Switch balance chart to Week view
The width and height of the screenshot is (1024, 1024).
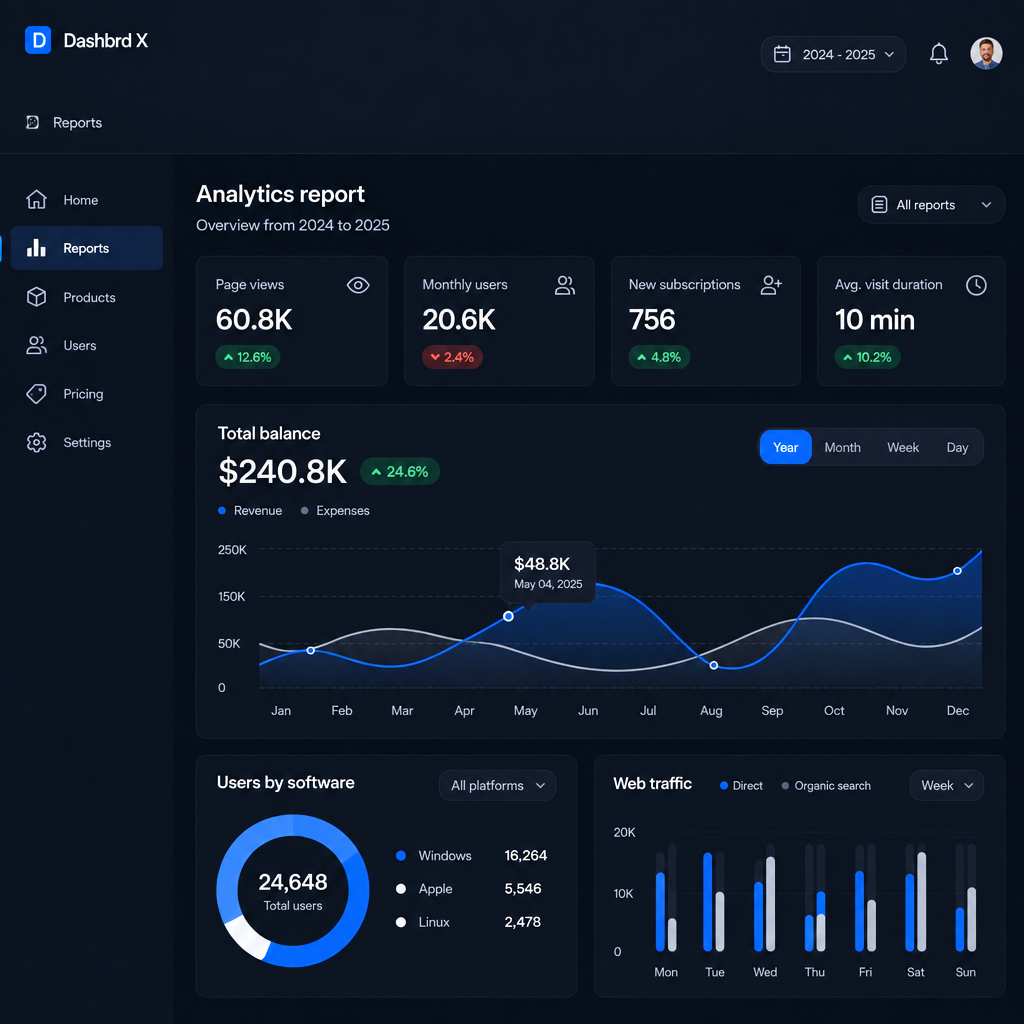click(x=903, y=447)
